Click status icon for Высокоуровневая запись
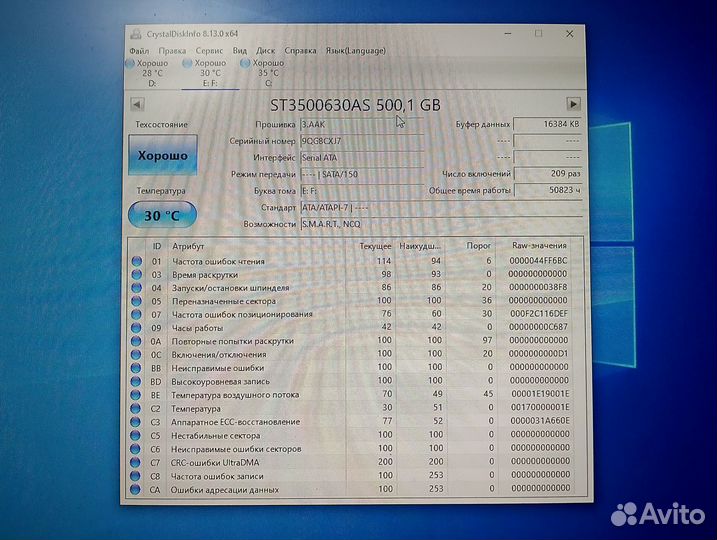717x540 pixels. [x=136, y=381]
